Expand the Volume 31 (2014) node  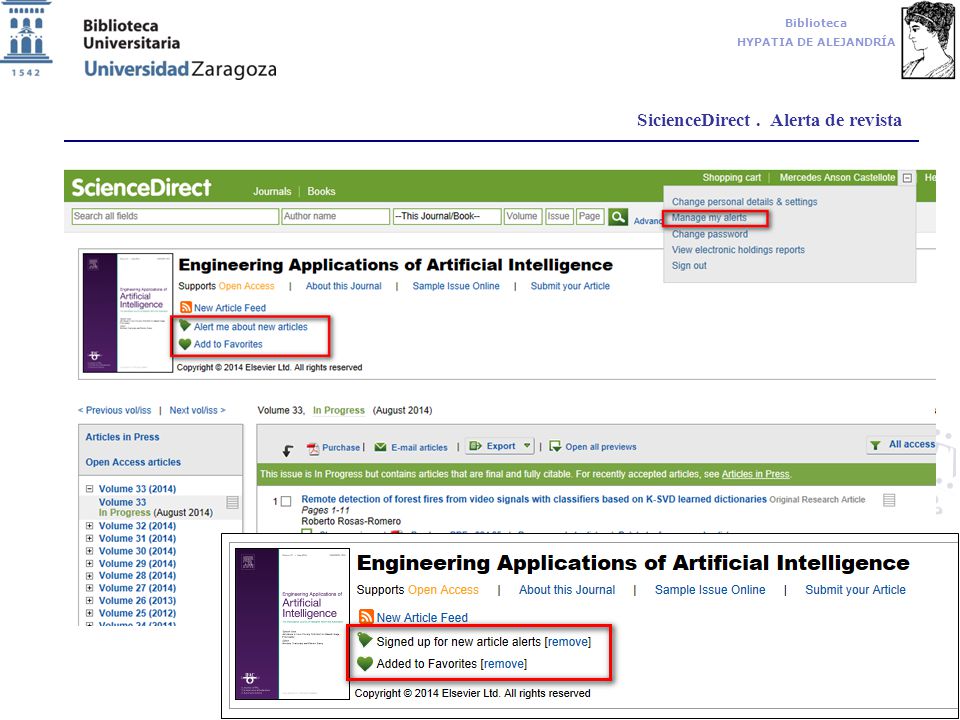pos(89,538)
